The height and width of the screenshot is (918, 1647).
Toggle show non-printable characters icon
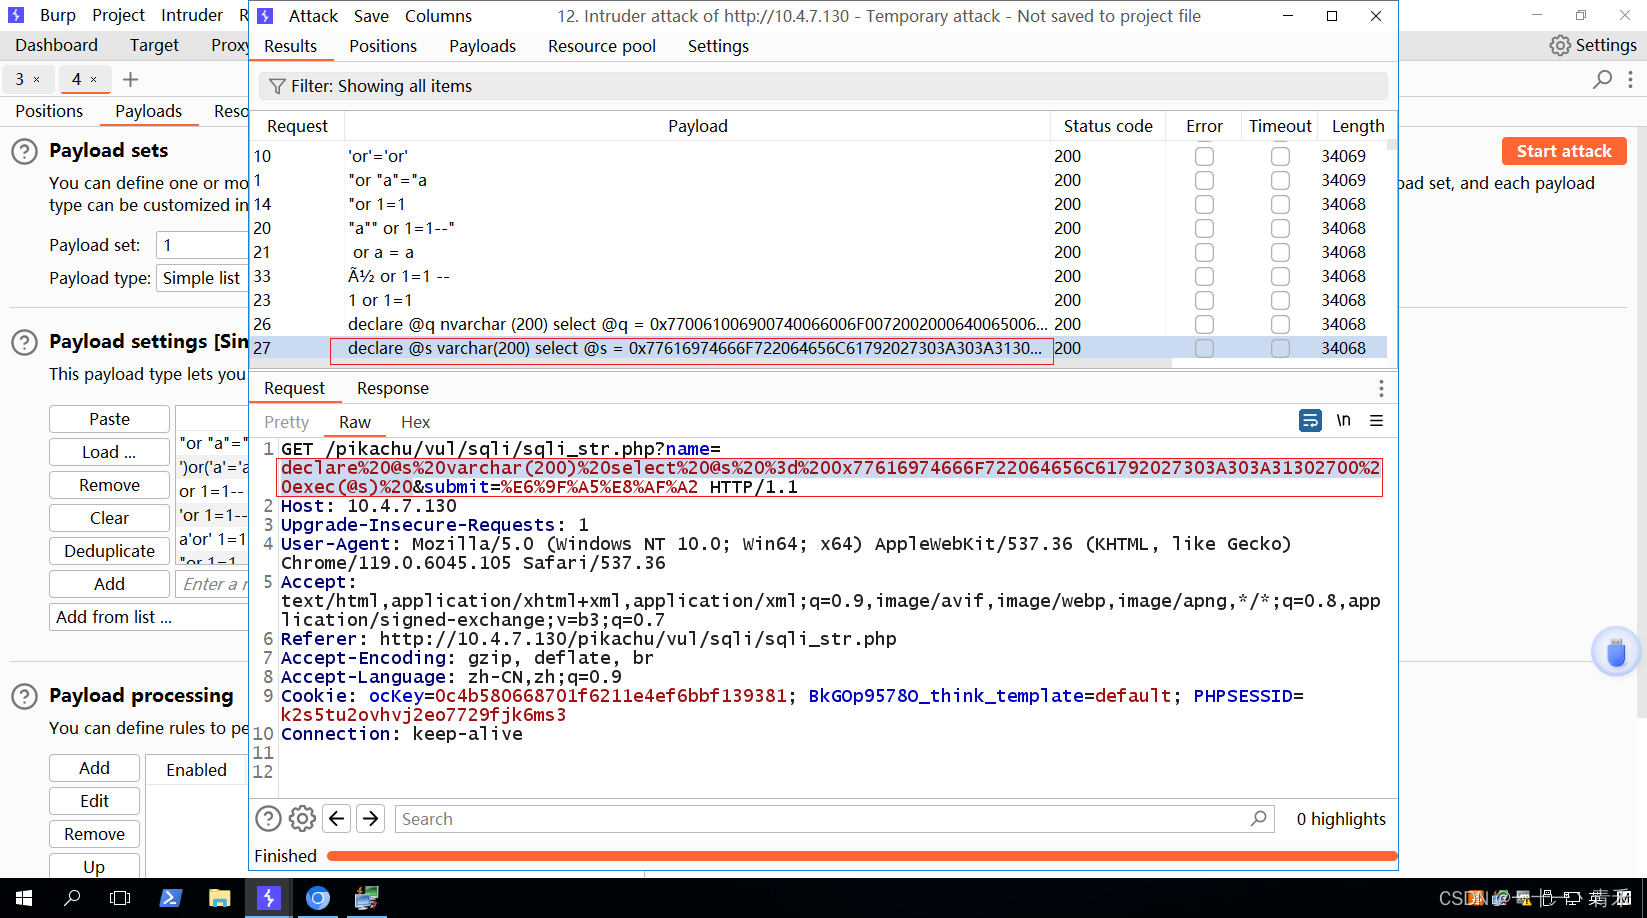1344,421
